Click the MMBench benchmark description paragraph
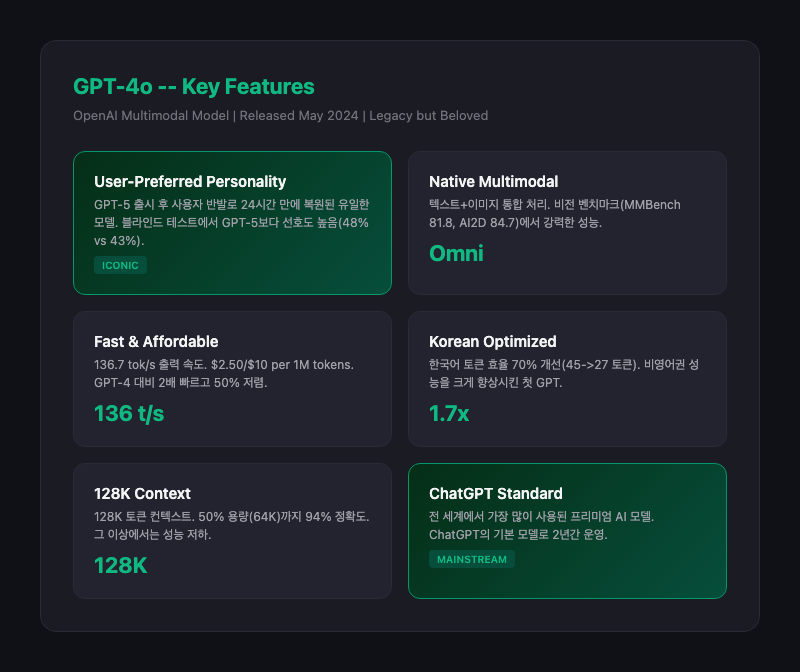800x672 pixels. pyautogui.click(x=555, y=213)
